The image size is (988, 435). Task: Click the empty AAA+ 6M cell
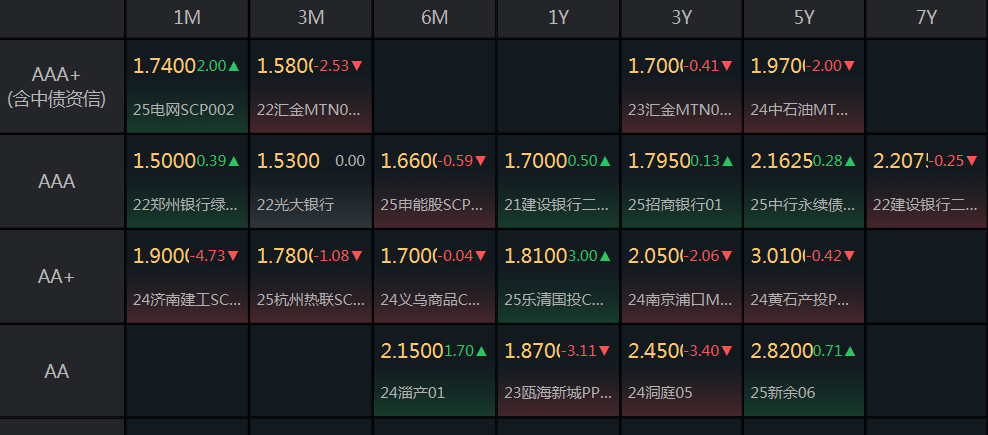434,87
